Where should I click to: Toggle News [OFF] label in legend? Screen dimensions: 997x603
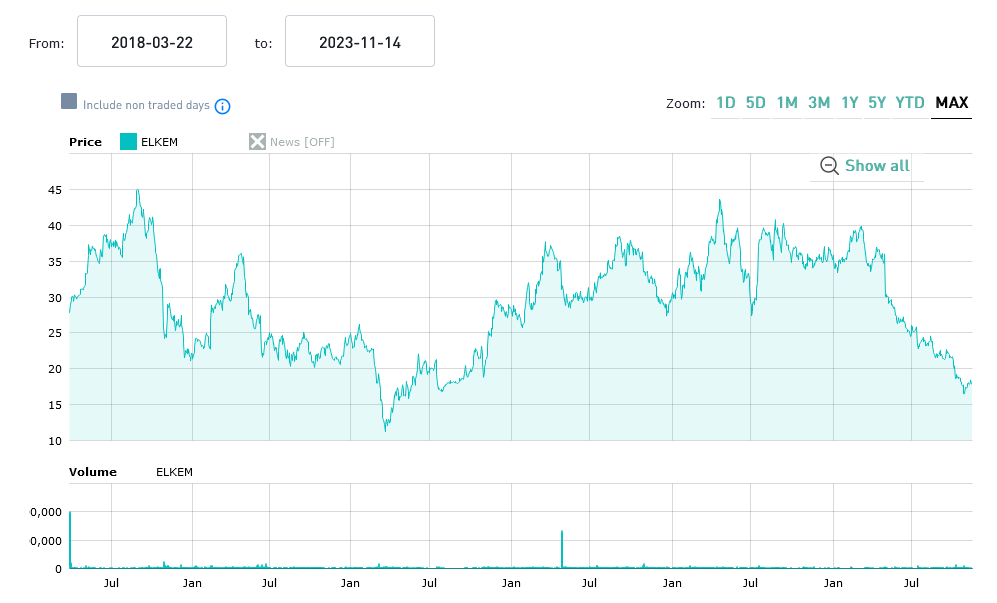click(302, 142)
